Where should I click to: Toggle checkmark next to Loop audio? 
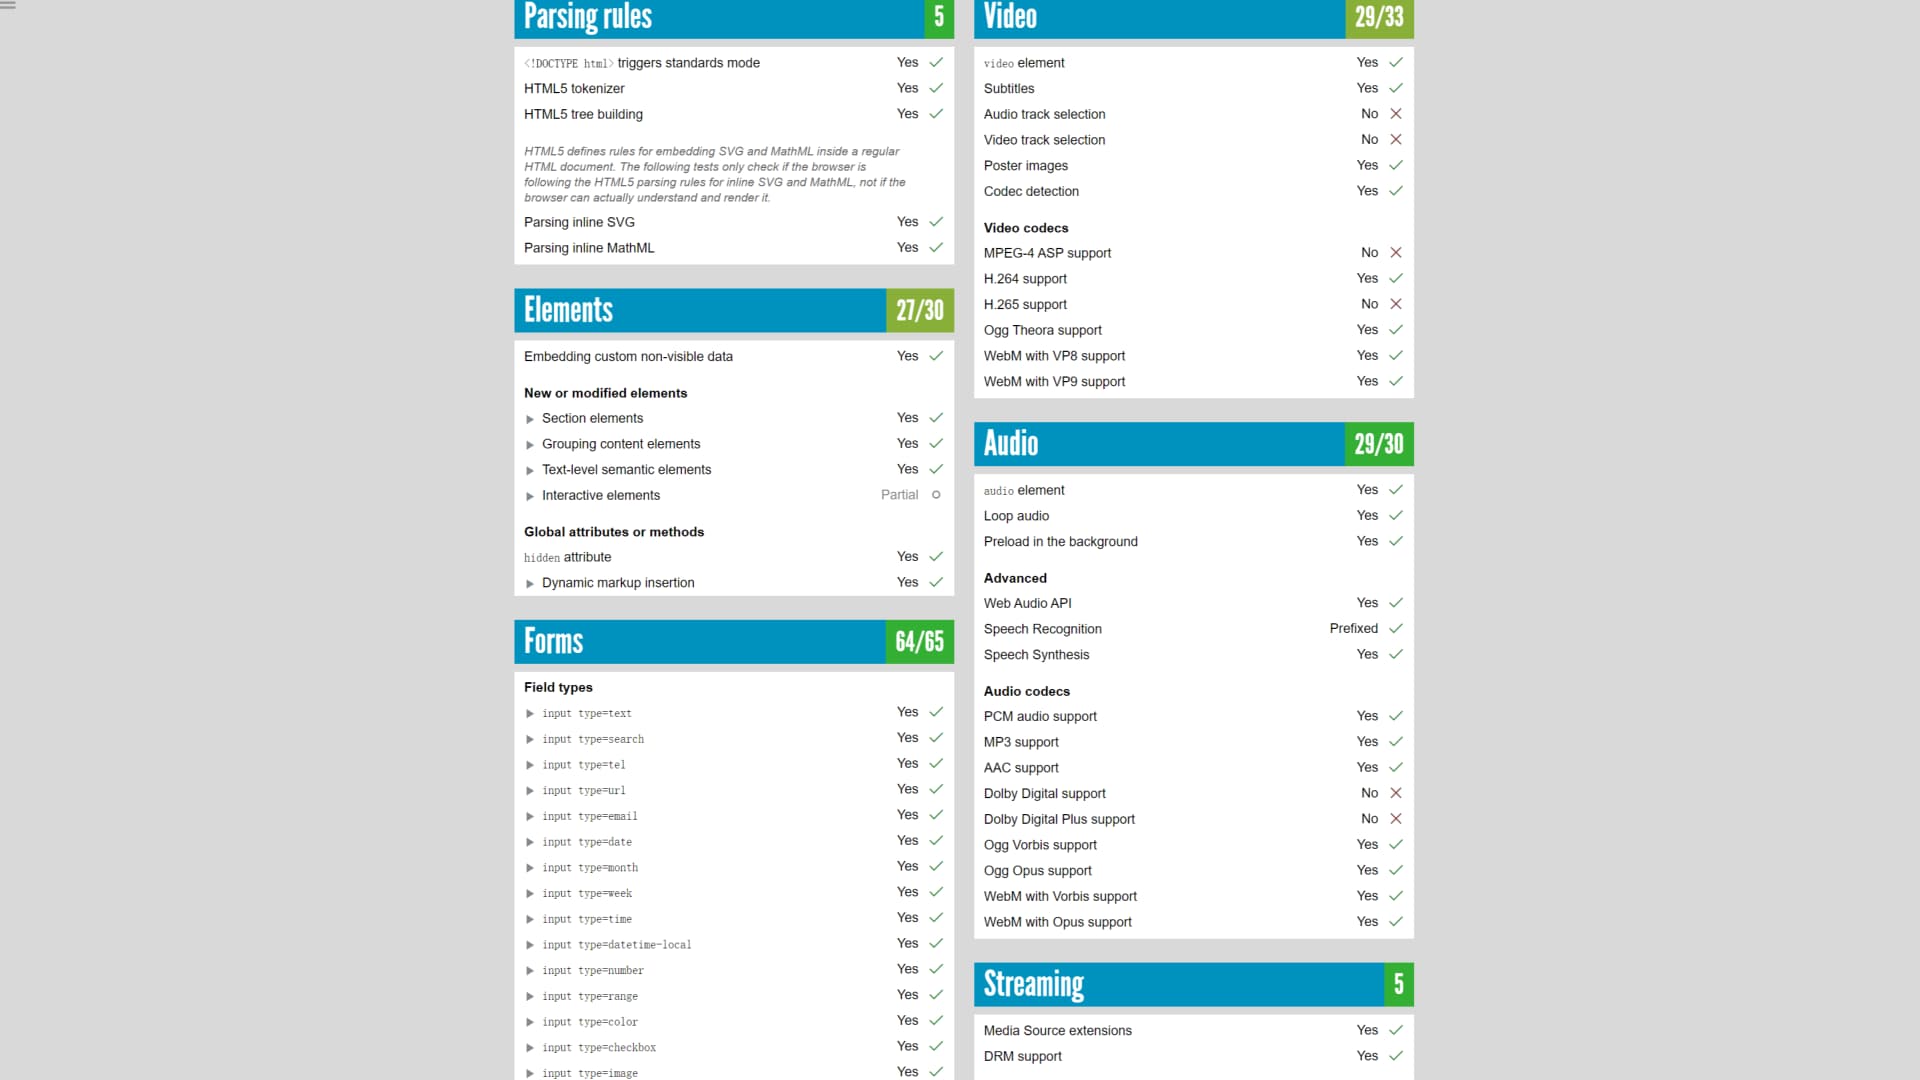click(x=1395, y=514)
